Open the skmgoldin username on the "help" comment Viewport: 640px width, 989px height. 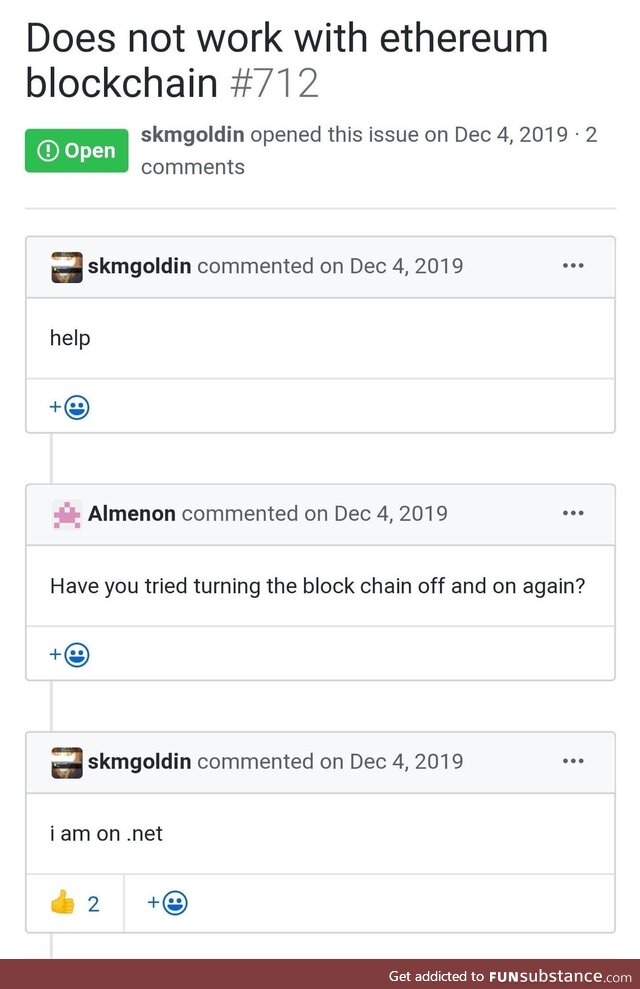pos(139,267)
